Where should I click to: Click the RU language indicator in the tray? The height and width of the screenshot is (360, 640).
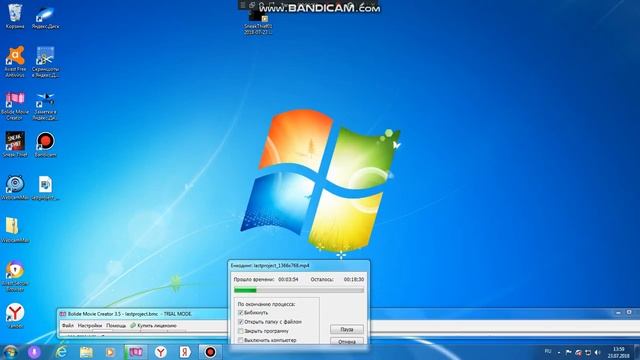click(x=548, y=351)
